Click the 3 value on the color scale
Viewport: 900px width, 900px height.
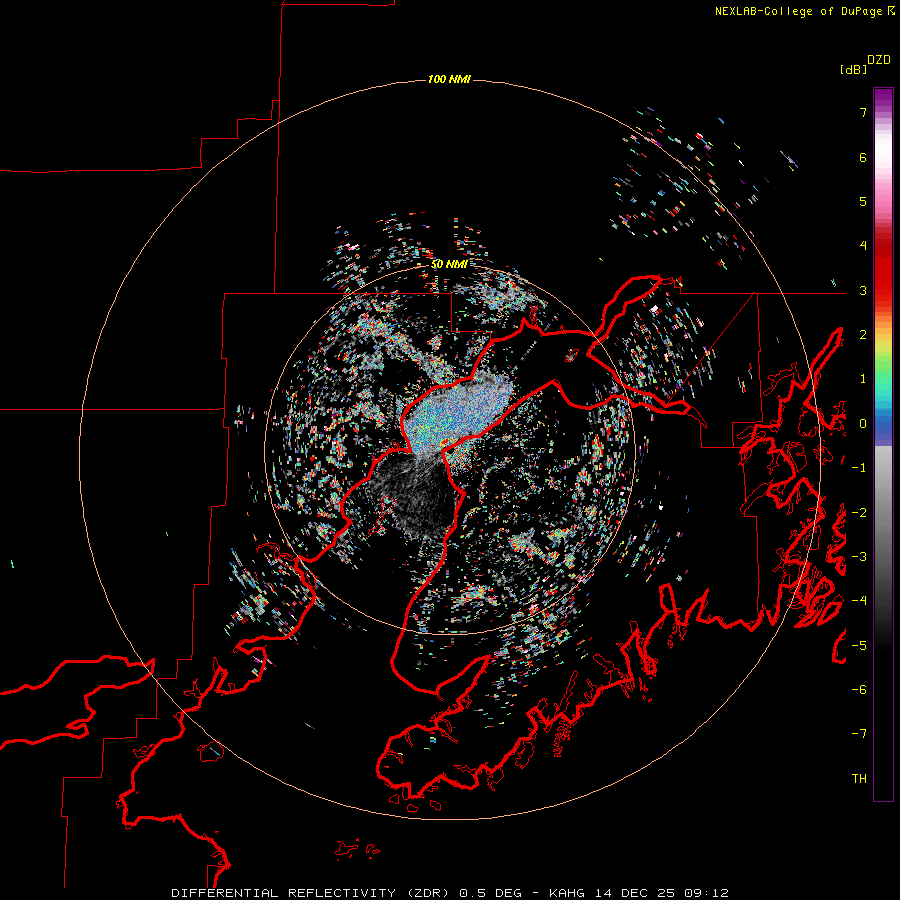tap(863, 290)
